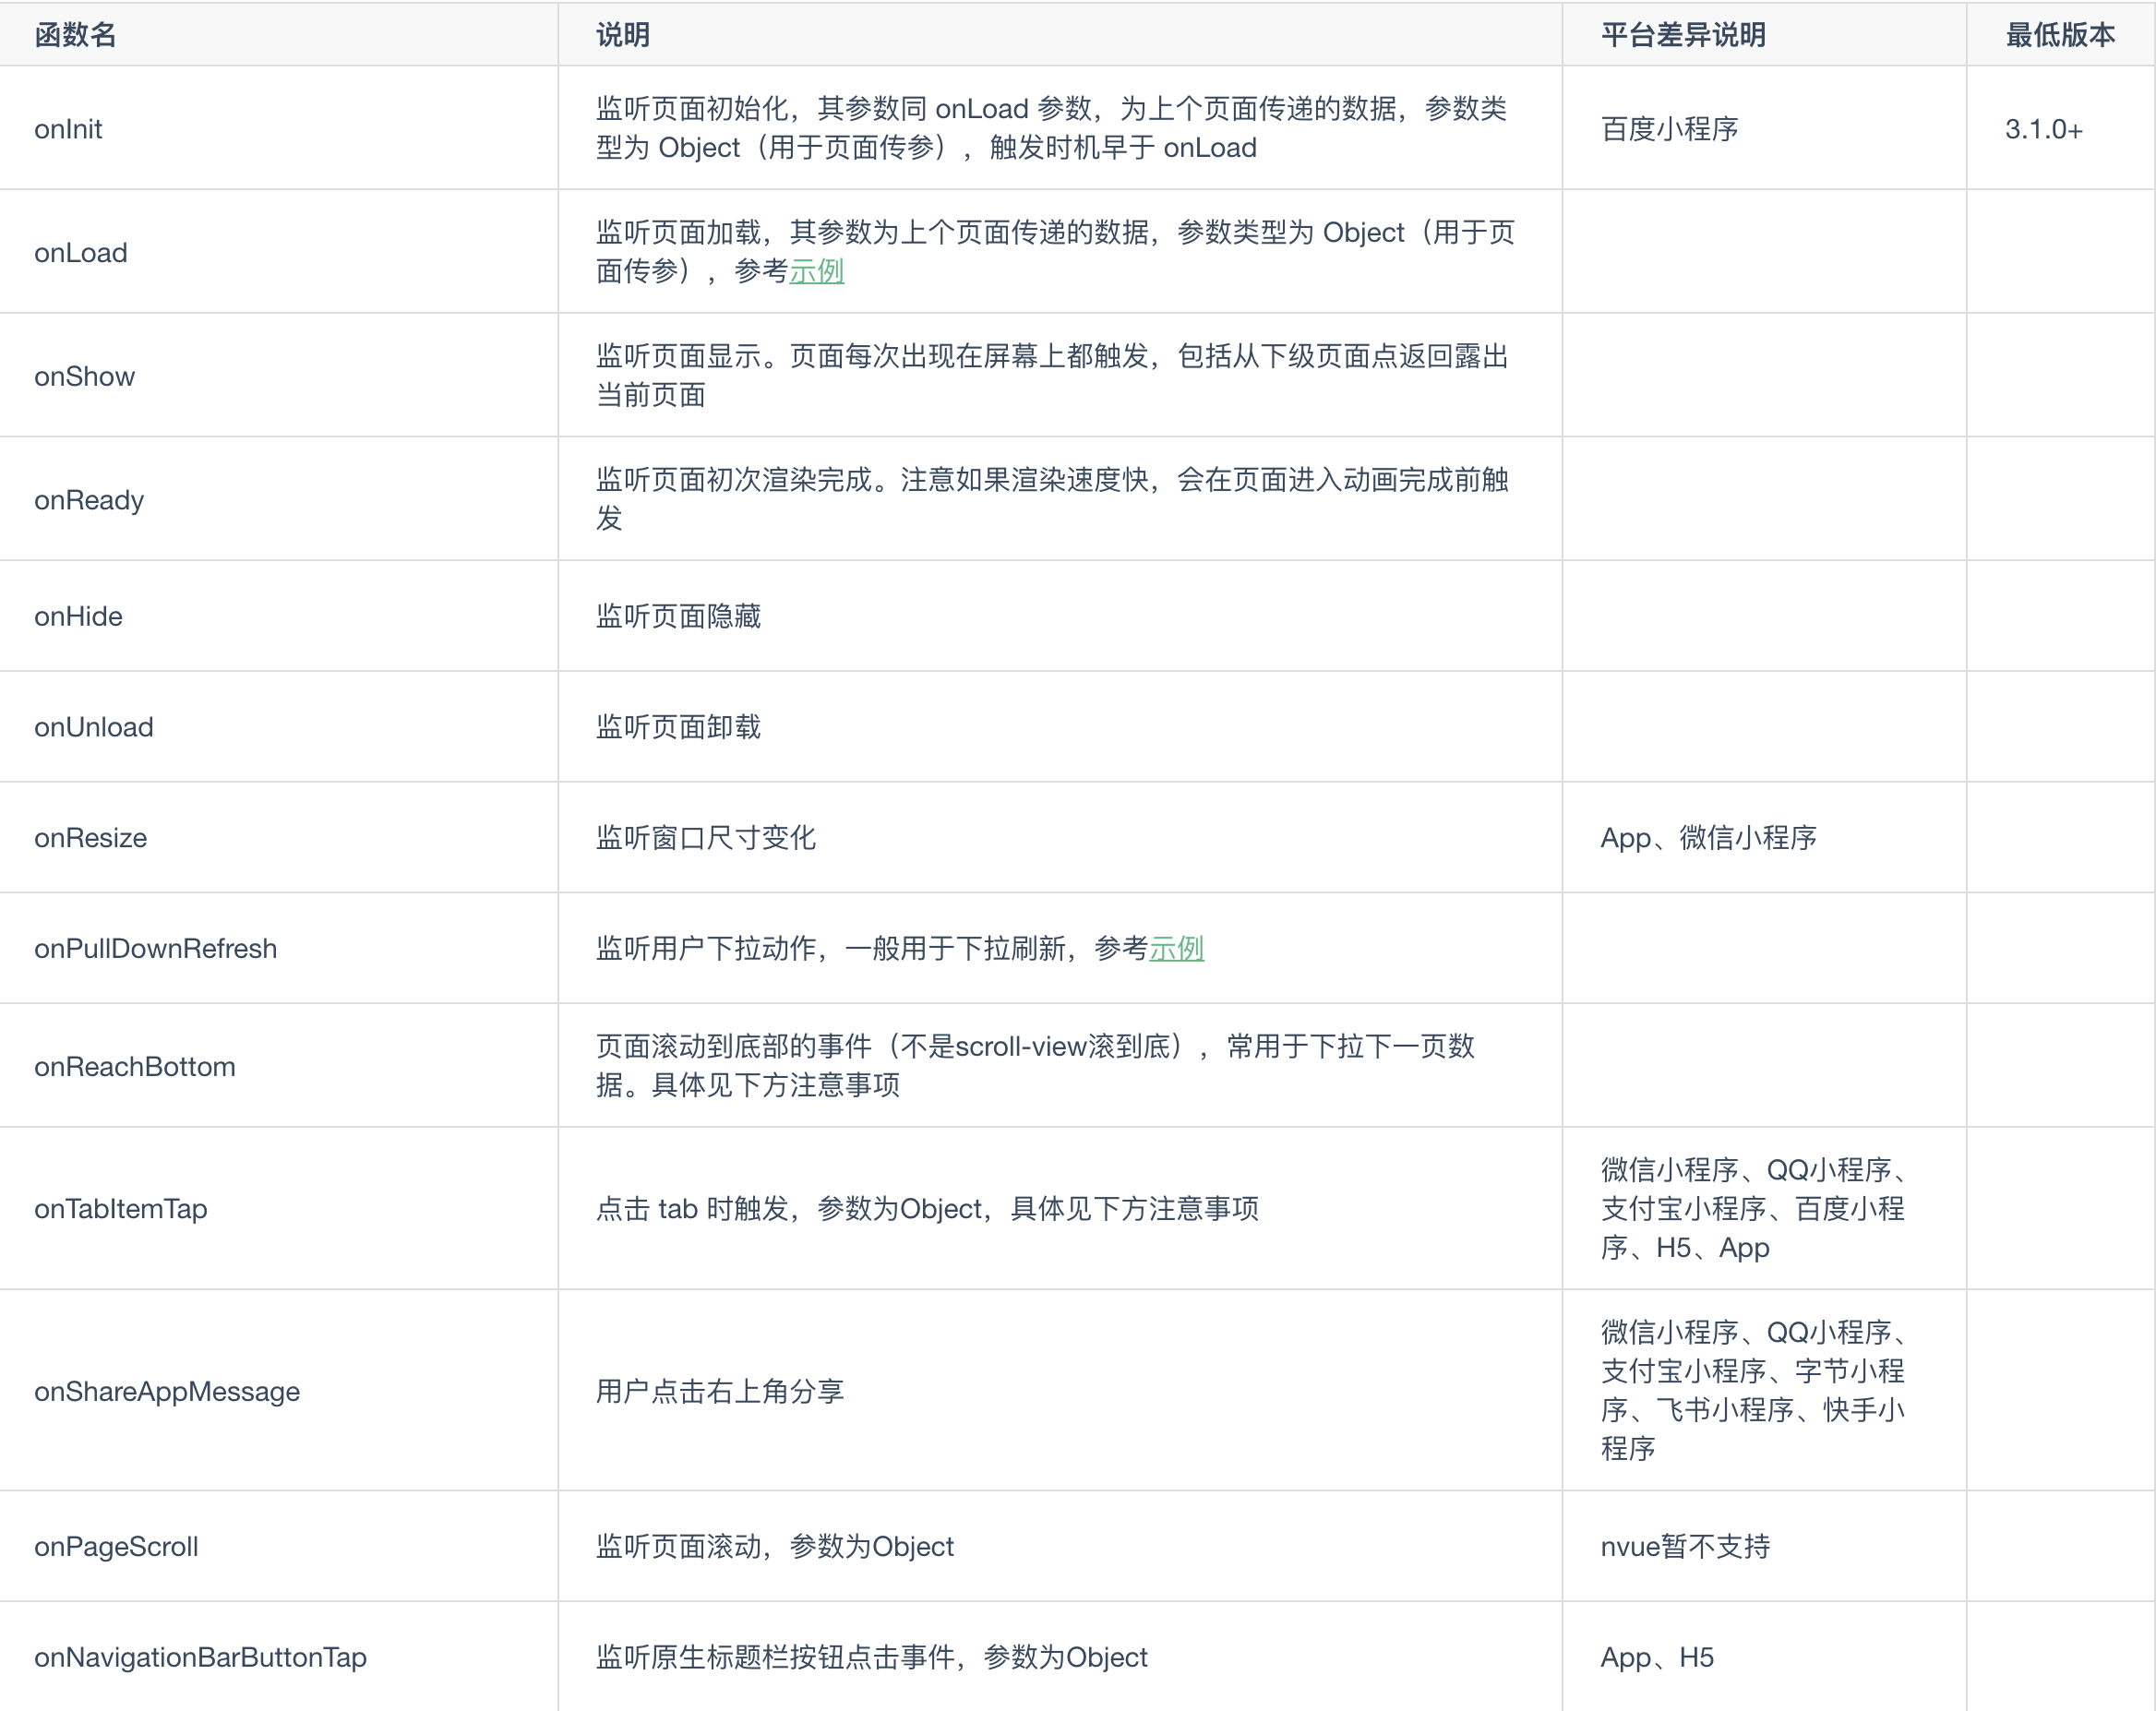
Task: Click the onPageScroll function name
Action: click(x=116, y=1547)
